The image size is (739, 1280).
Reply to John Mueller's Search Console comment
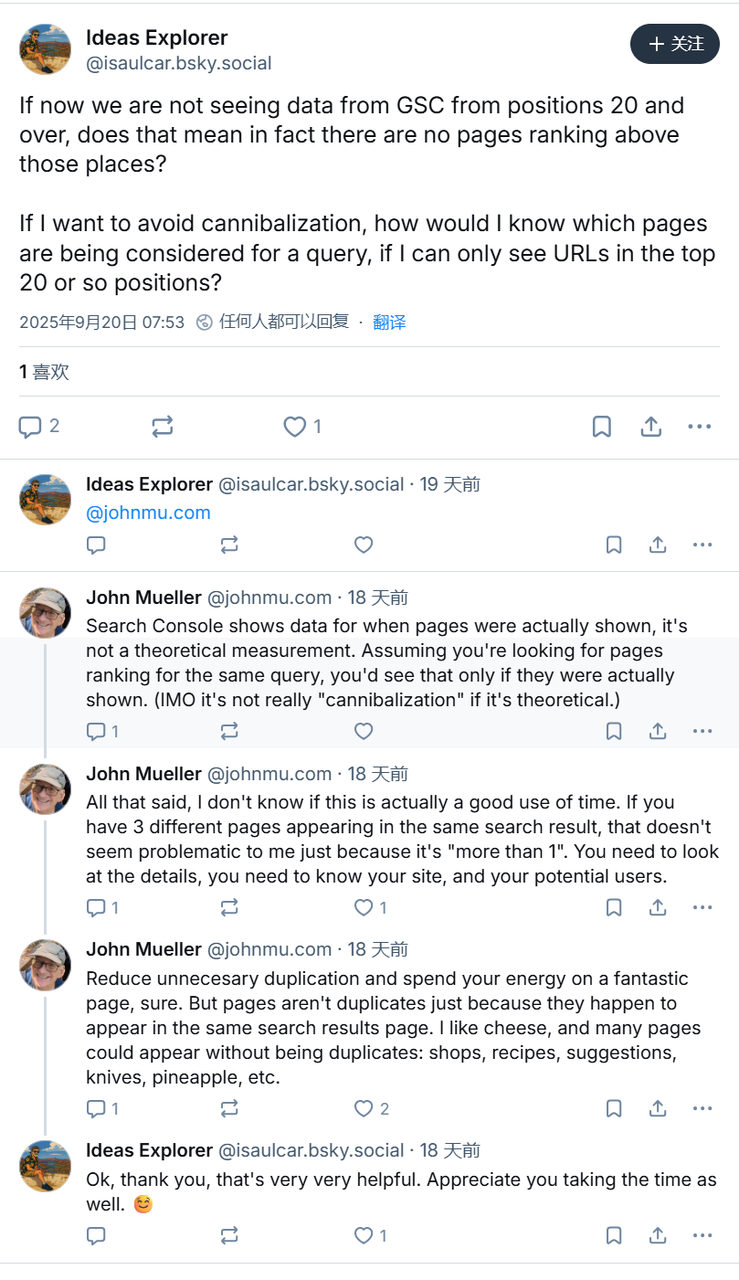pos(97,732)
